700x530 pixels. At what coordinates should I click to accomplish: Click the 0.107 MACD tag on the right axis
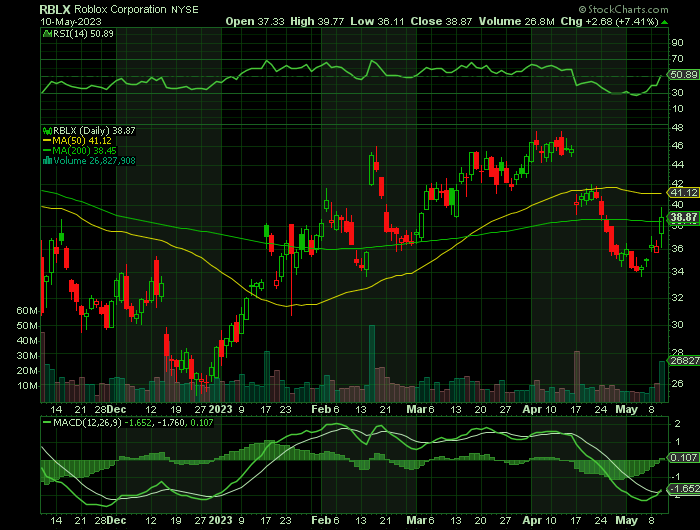[x=683, y=457]
